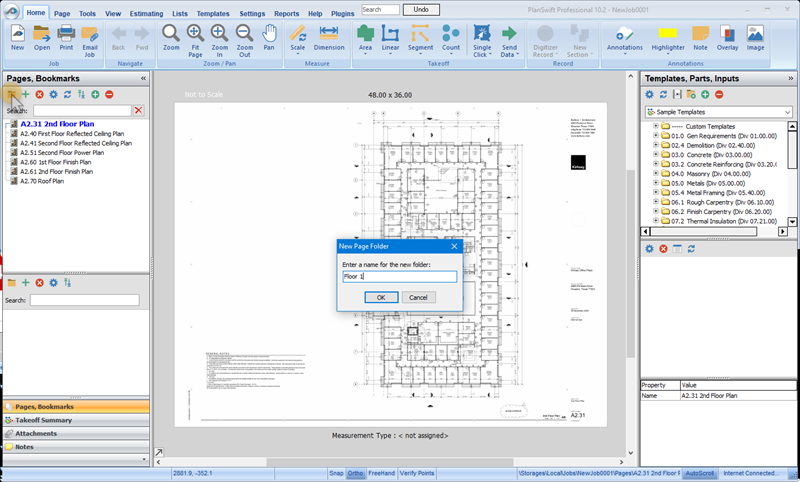Close the New Page Folder dialog
Image resolution: width=800 pixels, height=482 pixels.
click(454, 246)
